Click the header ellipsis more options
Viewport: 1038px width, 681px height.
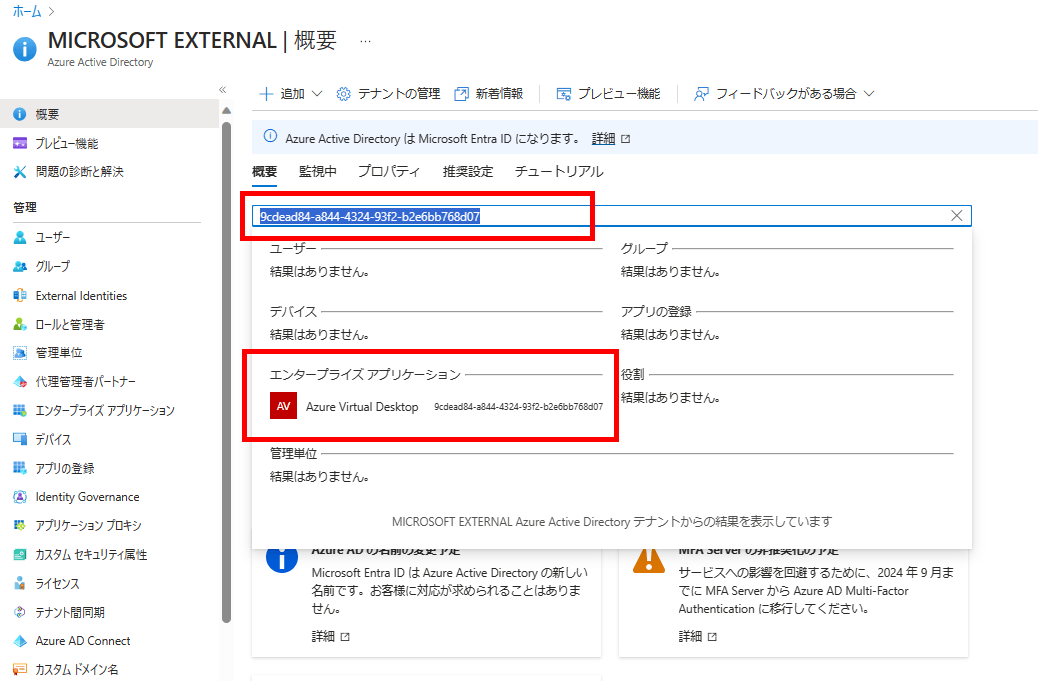365,41
